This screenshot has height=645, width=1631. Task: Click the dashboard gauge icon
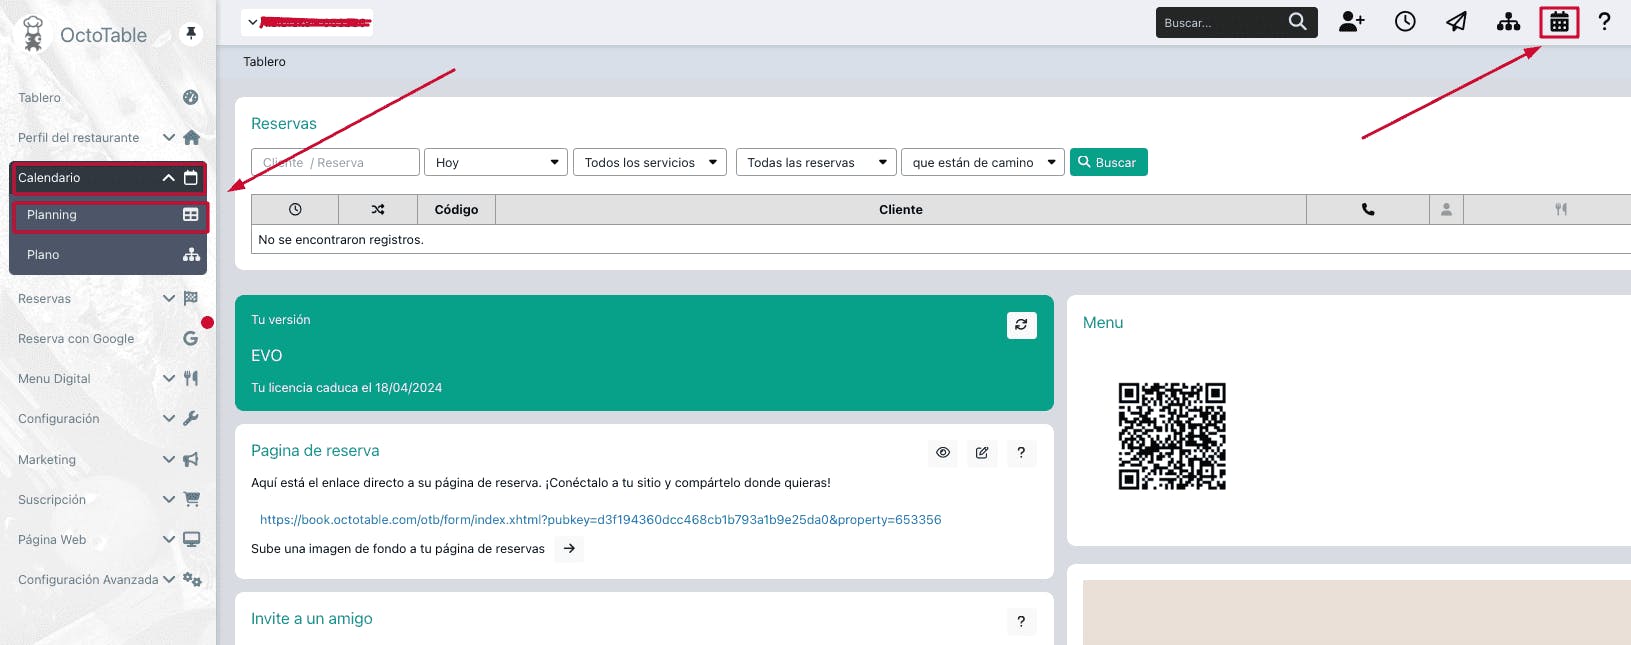click(x=191, y=97)
